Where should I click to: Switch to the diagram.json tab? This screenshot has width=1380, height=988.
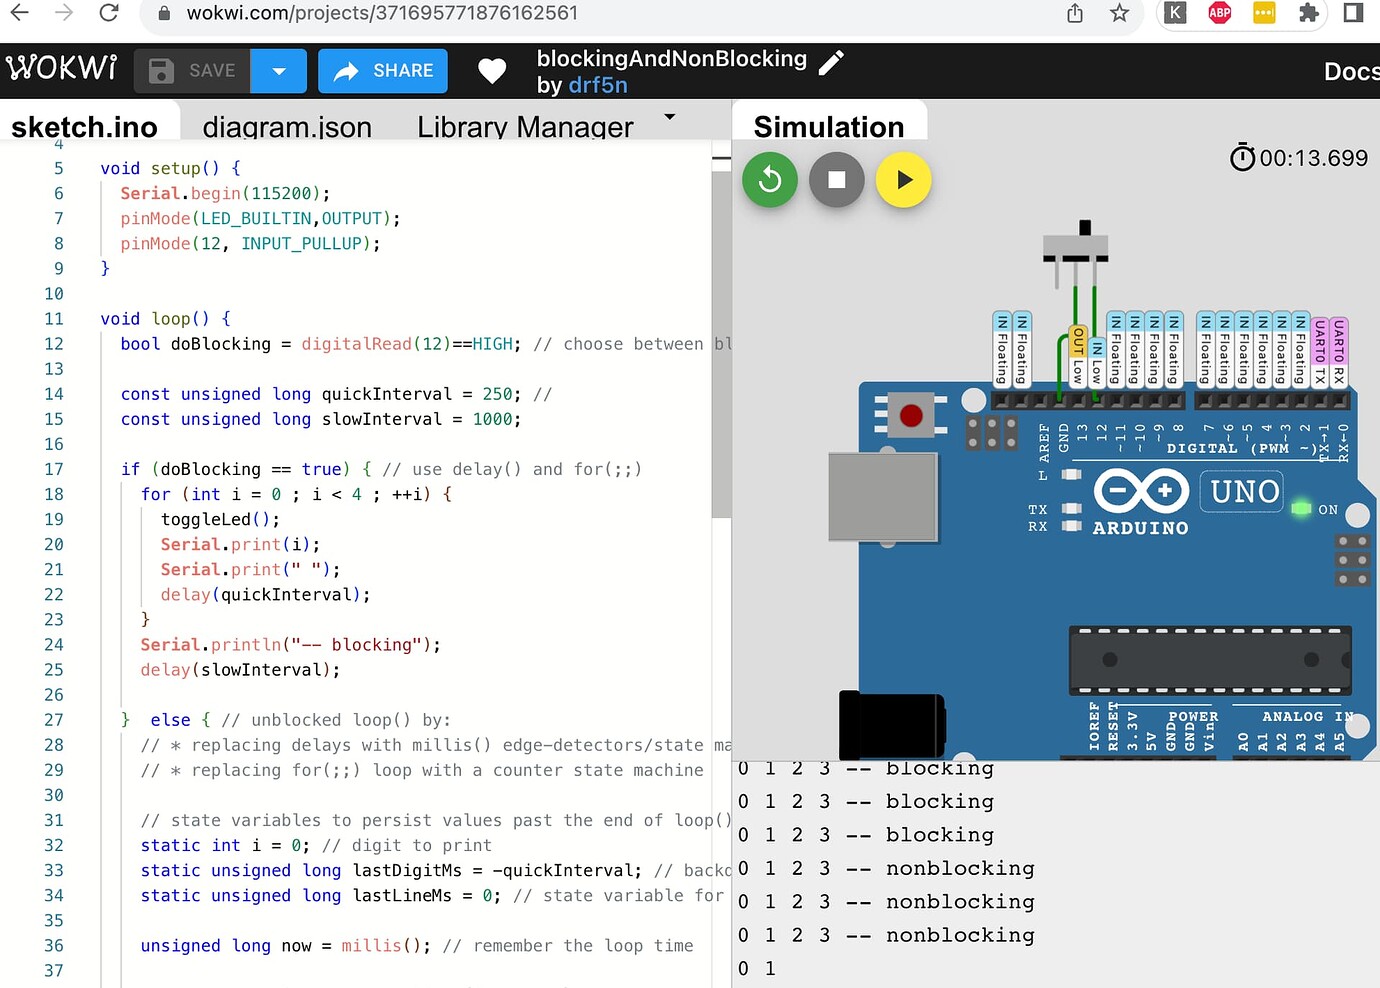[287, 126]
